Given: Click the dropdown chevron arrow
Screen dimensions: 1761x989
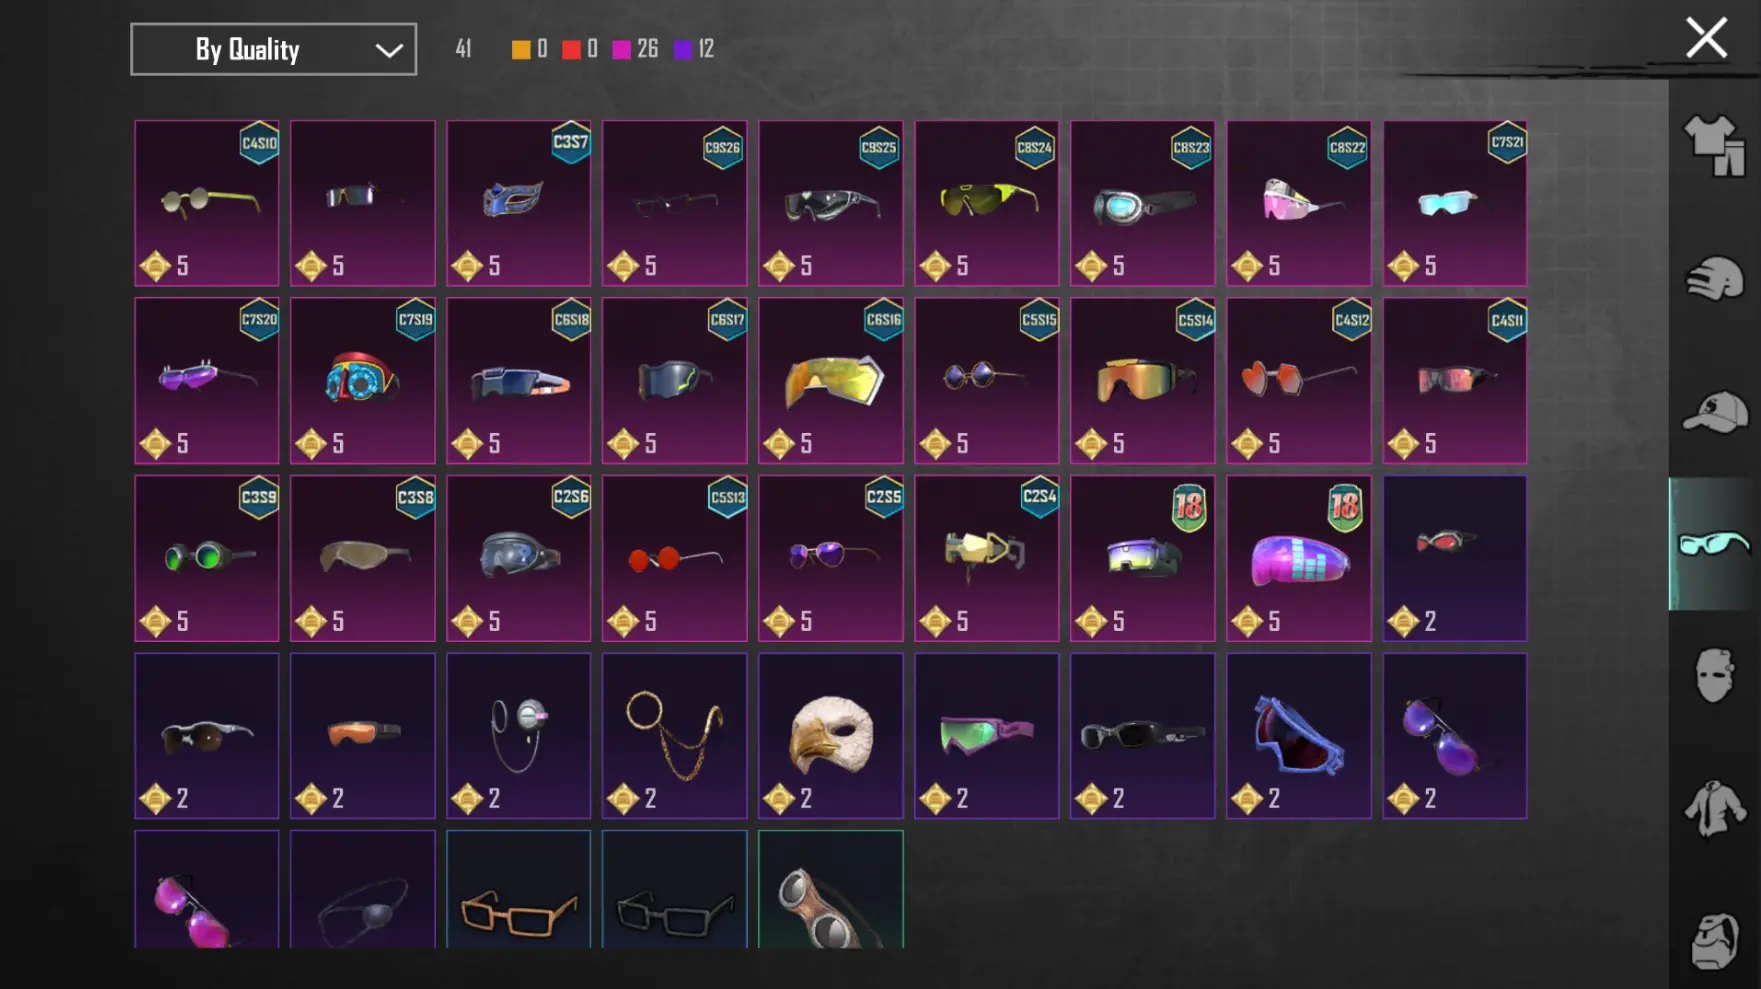Looking at the screenshot, I should tap(389, 50).
